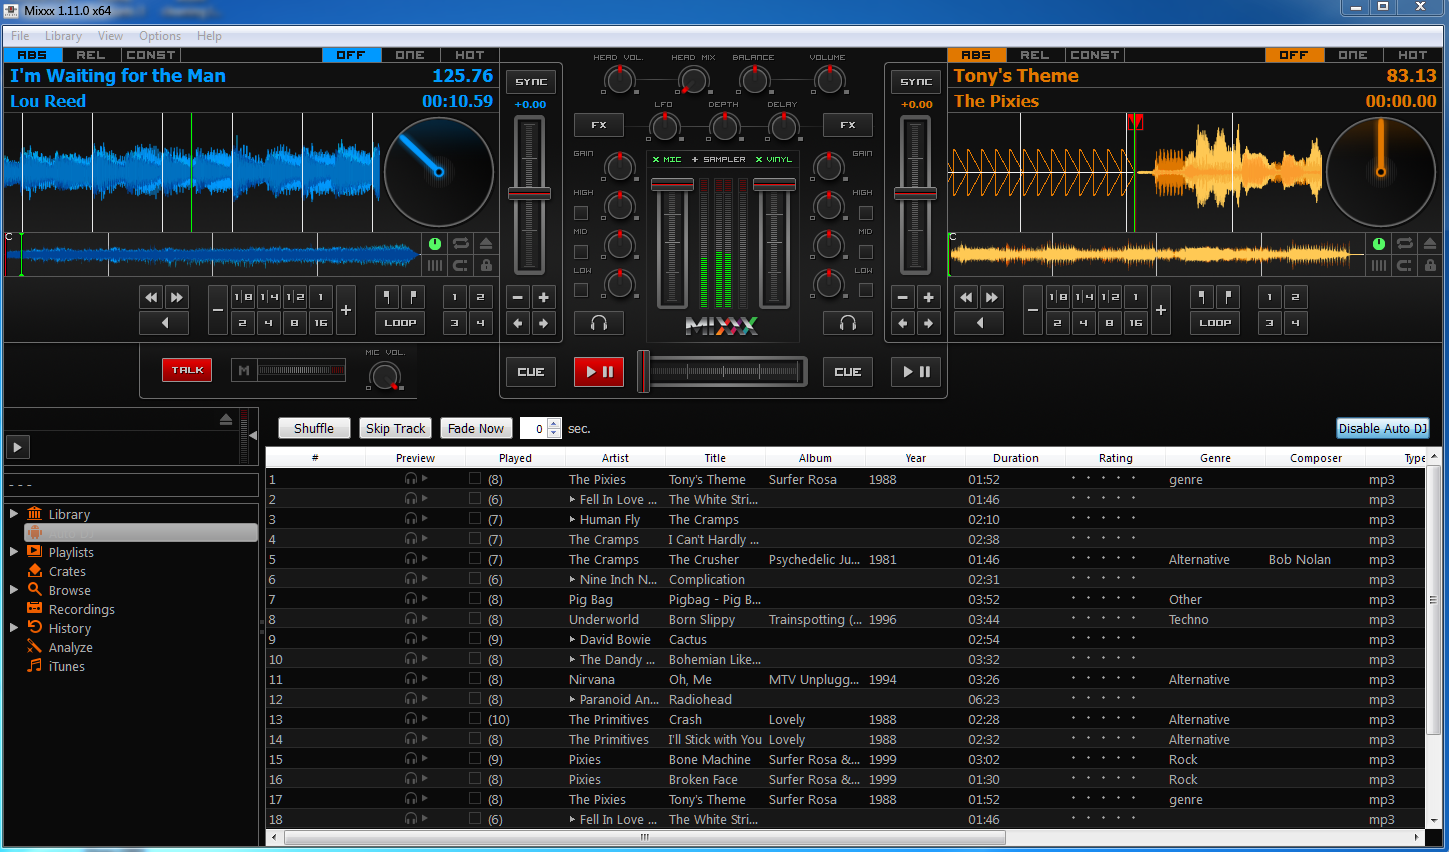
Task: Expand the Browse tree node
Action: click(14, 590)
